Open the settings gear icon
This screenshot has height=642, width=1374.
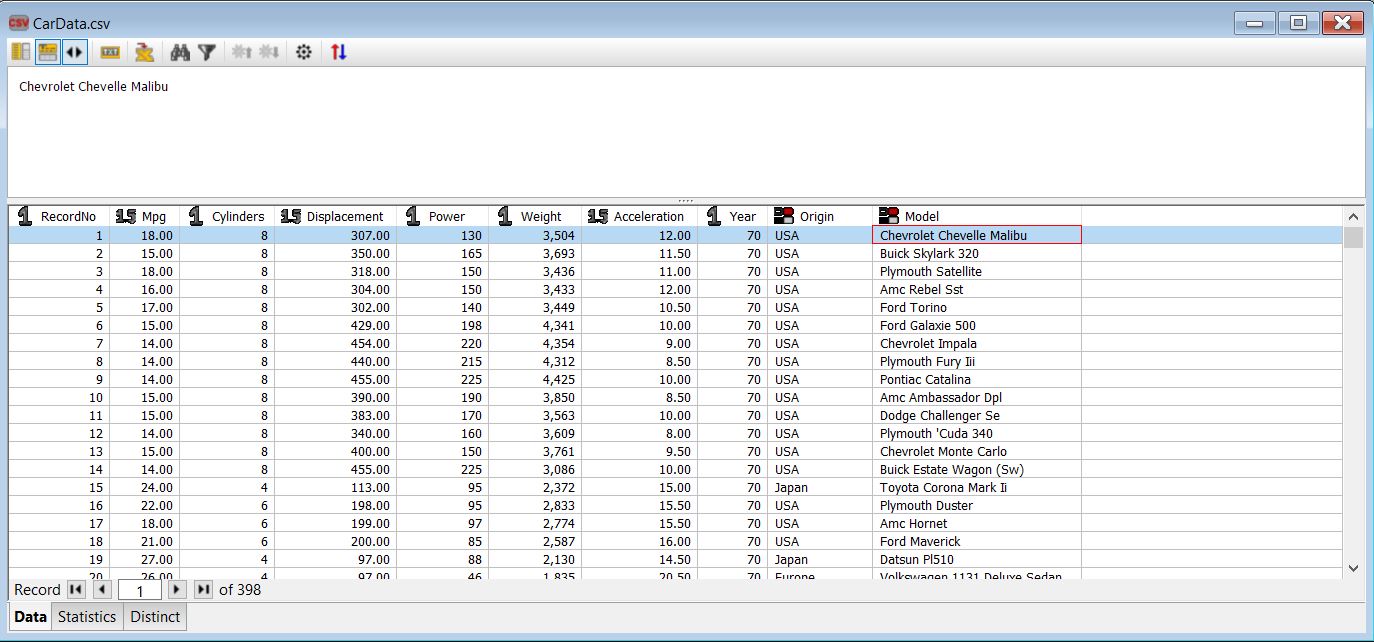pyautogui.click(x=302, y=51)
